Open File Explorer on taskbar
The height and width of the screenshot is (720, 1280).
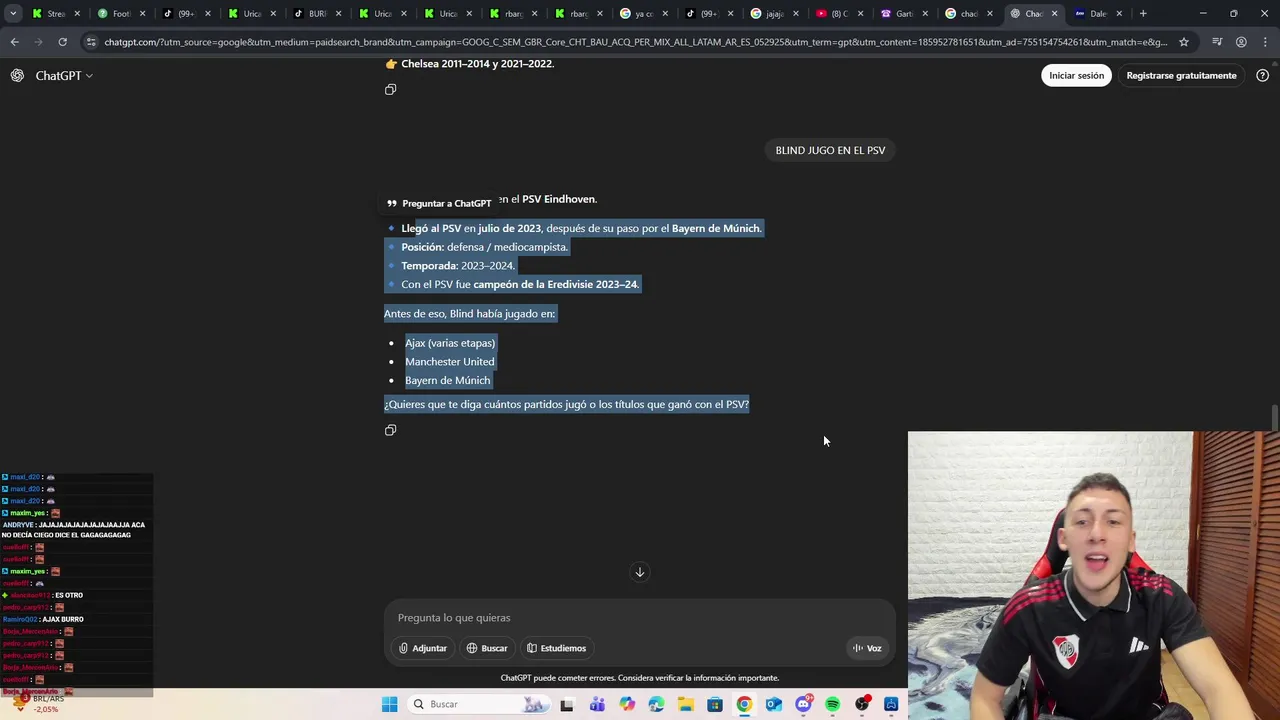pyautogui.click(x=686, y=704)
